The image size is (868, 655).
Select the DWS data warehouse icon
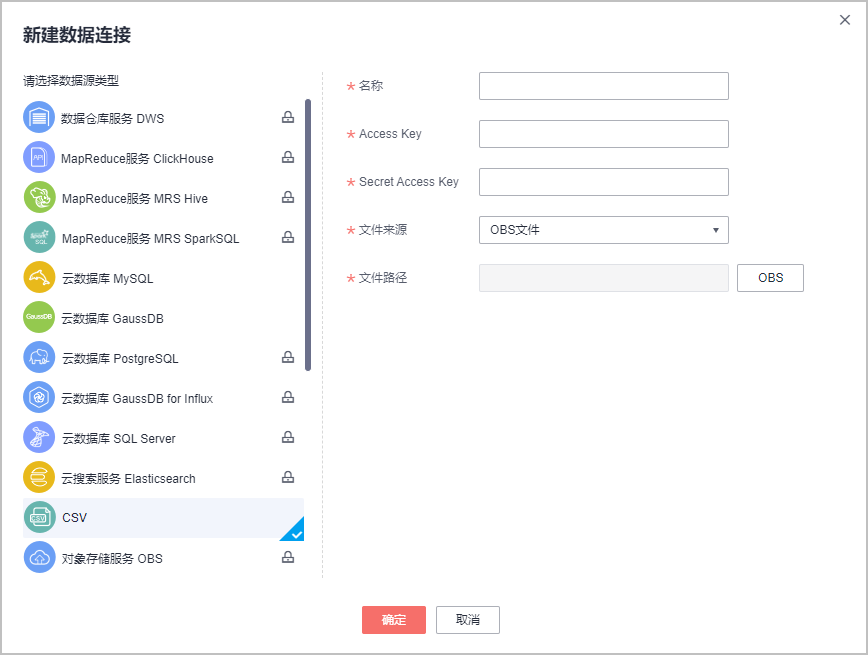[39, 117]
